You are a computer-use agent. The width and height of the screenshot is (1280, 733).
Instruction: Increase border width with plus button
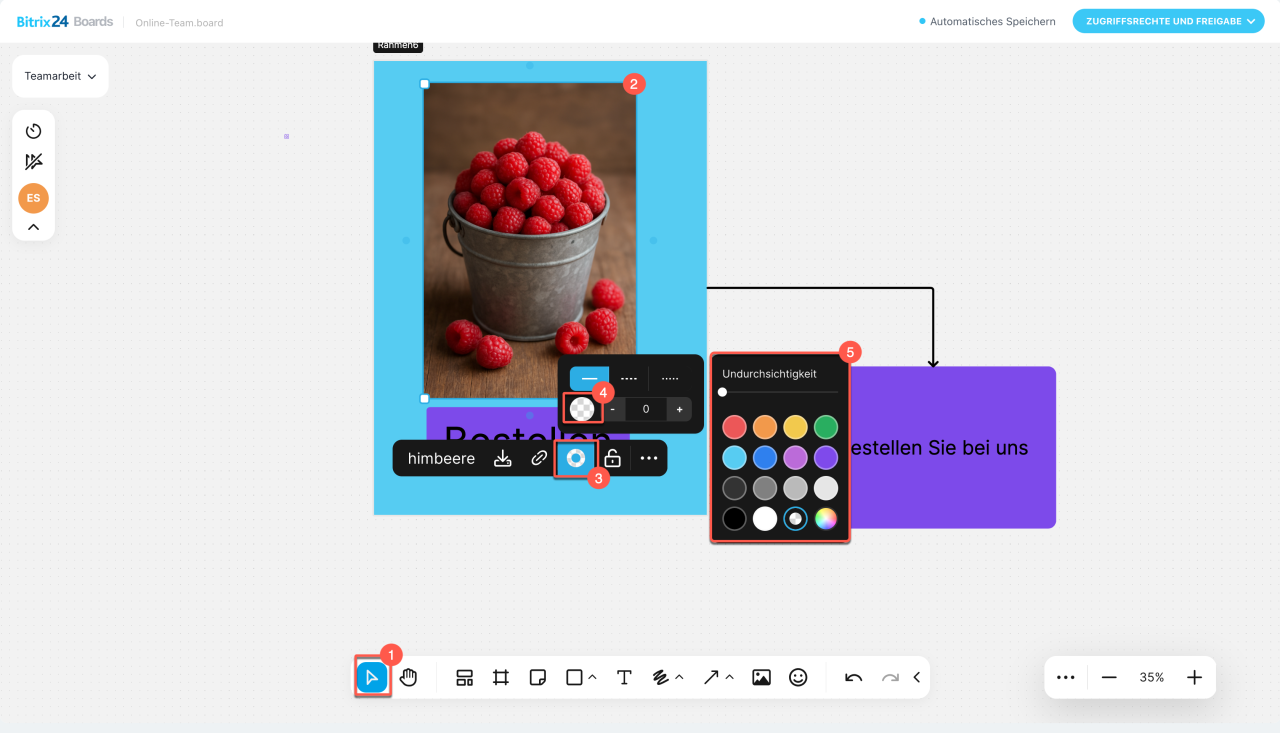click(x=679, y=409)
